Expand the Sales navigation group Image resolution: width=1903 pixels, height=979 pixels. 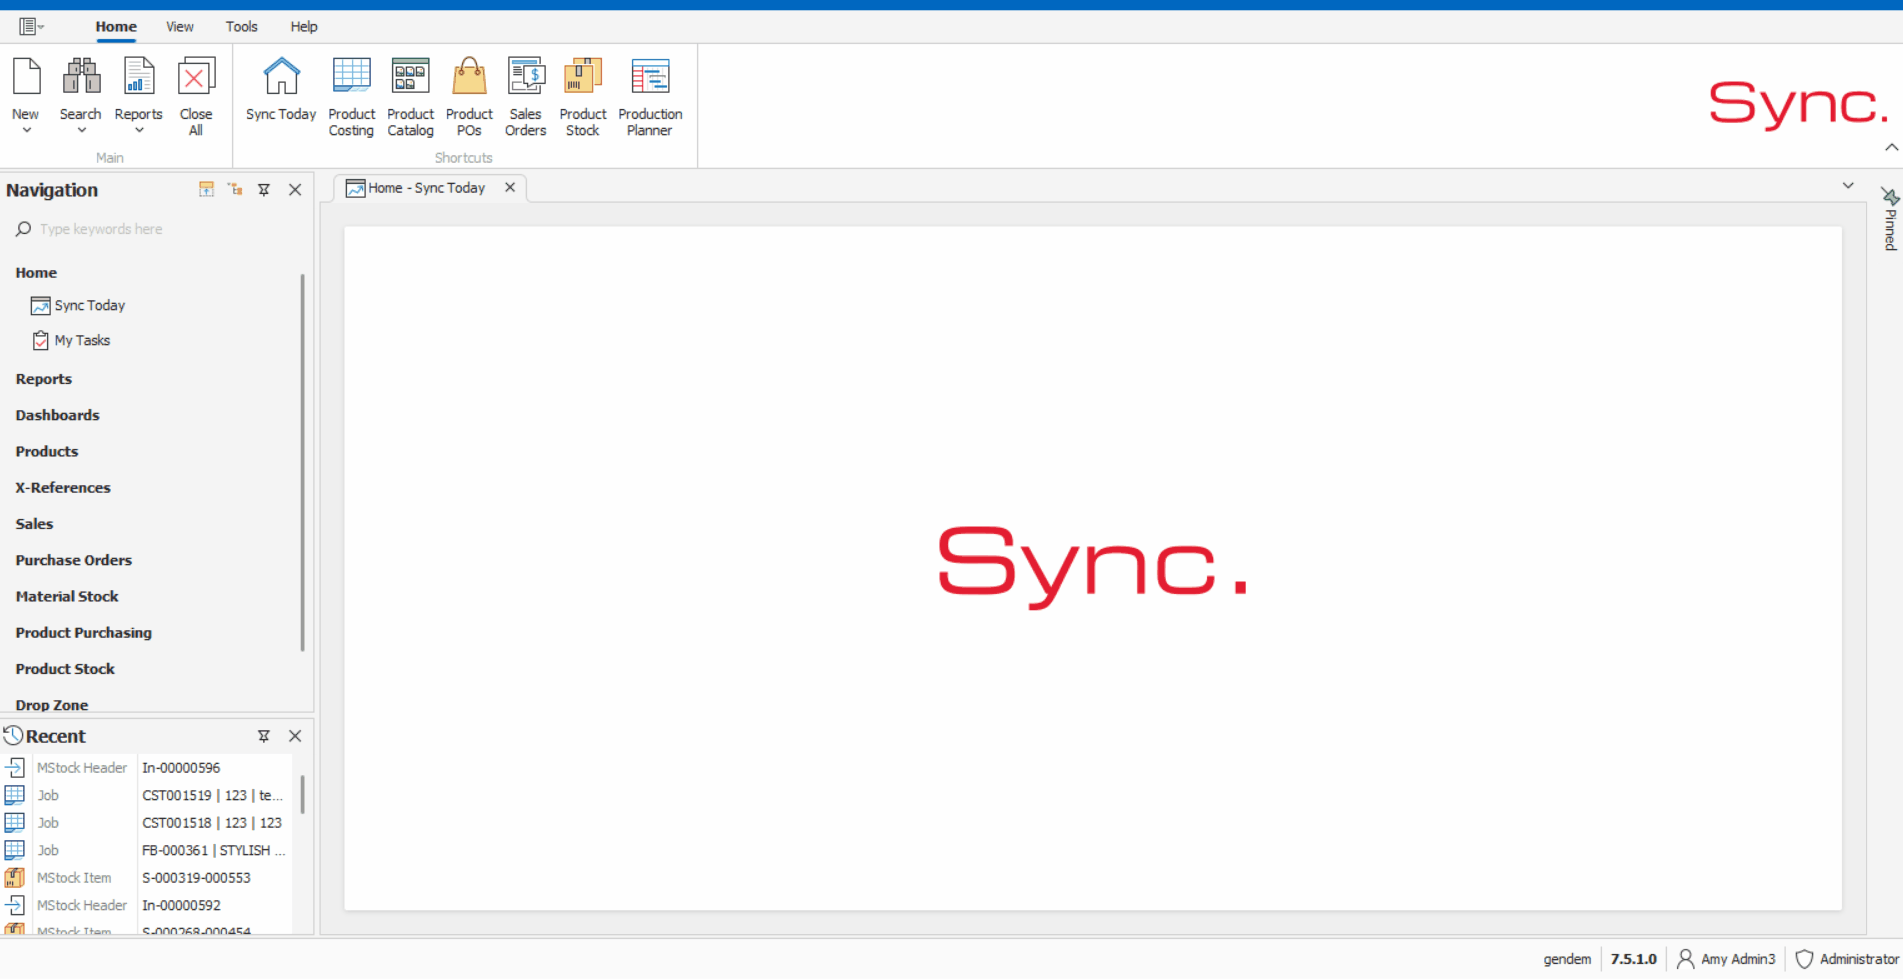pos(35,524)
